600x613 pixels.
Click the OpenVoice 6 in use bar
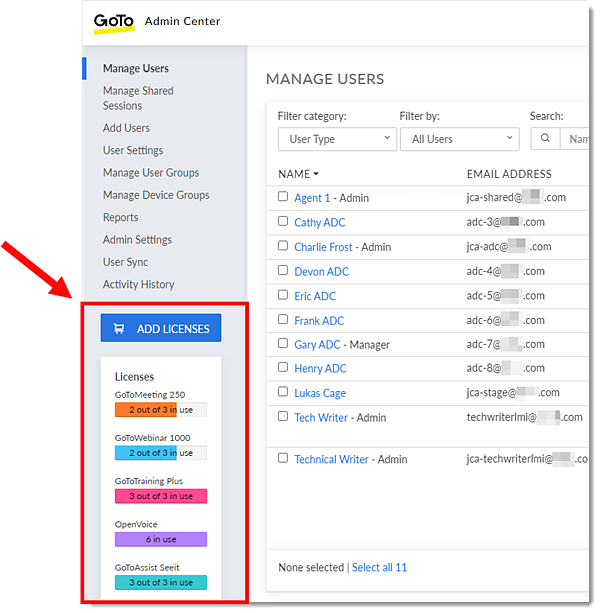160,539
